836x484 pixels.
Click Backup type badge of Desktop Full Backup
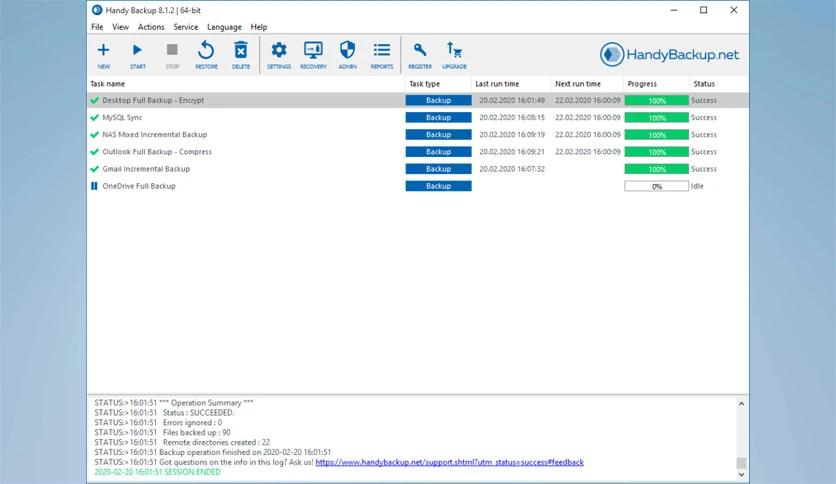pyautogui.click(x=438, y=100)
